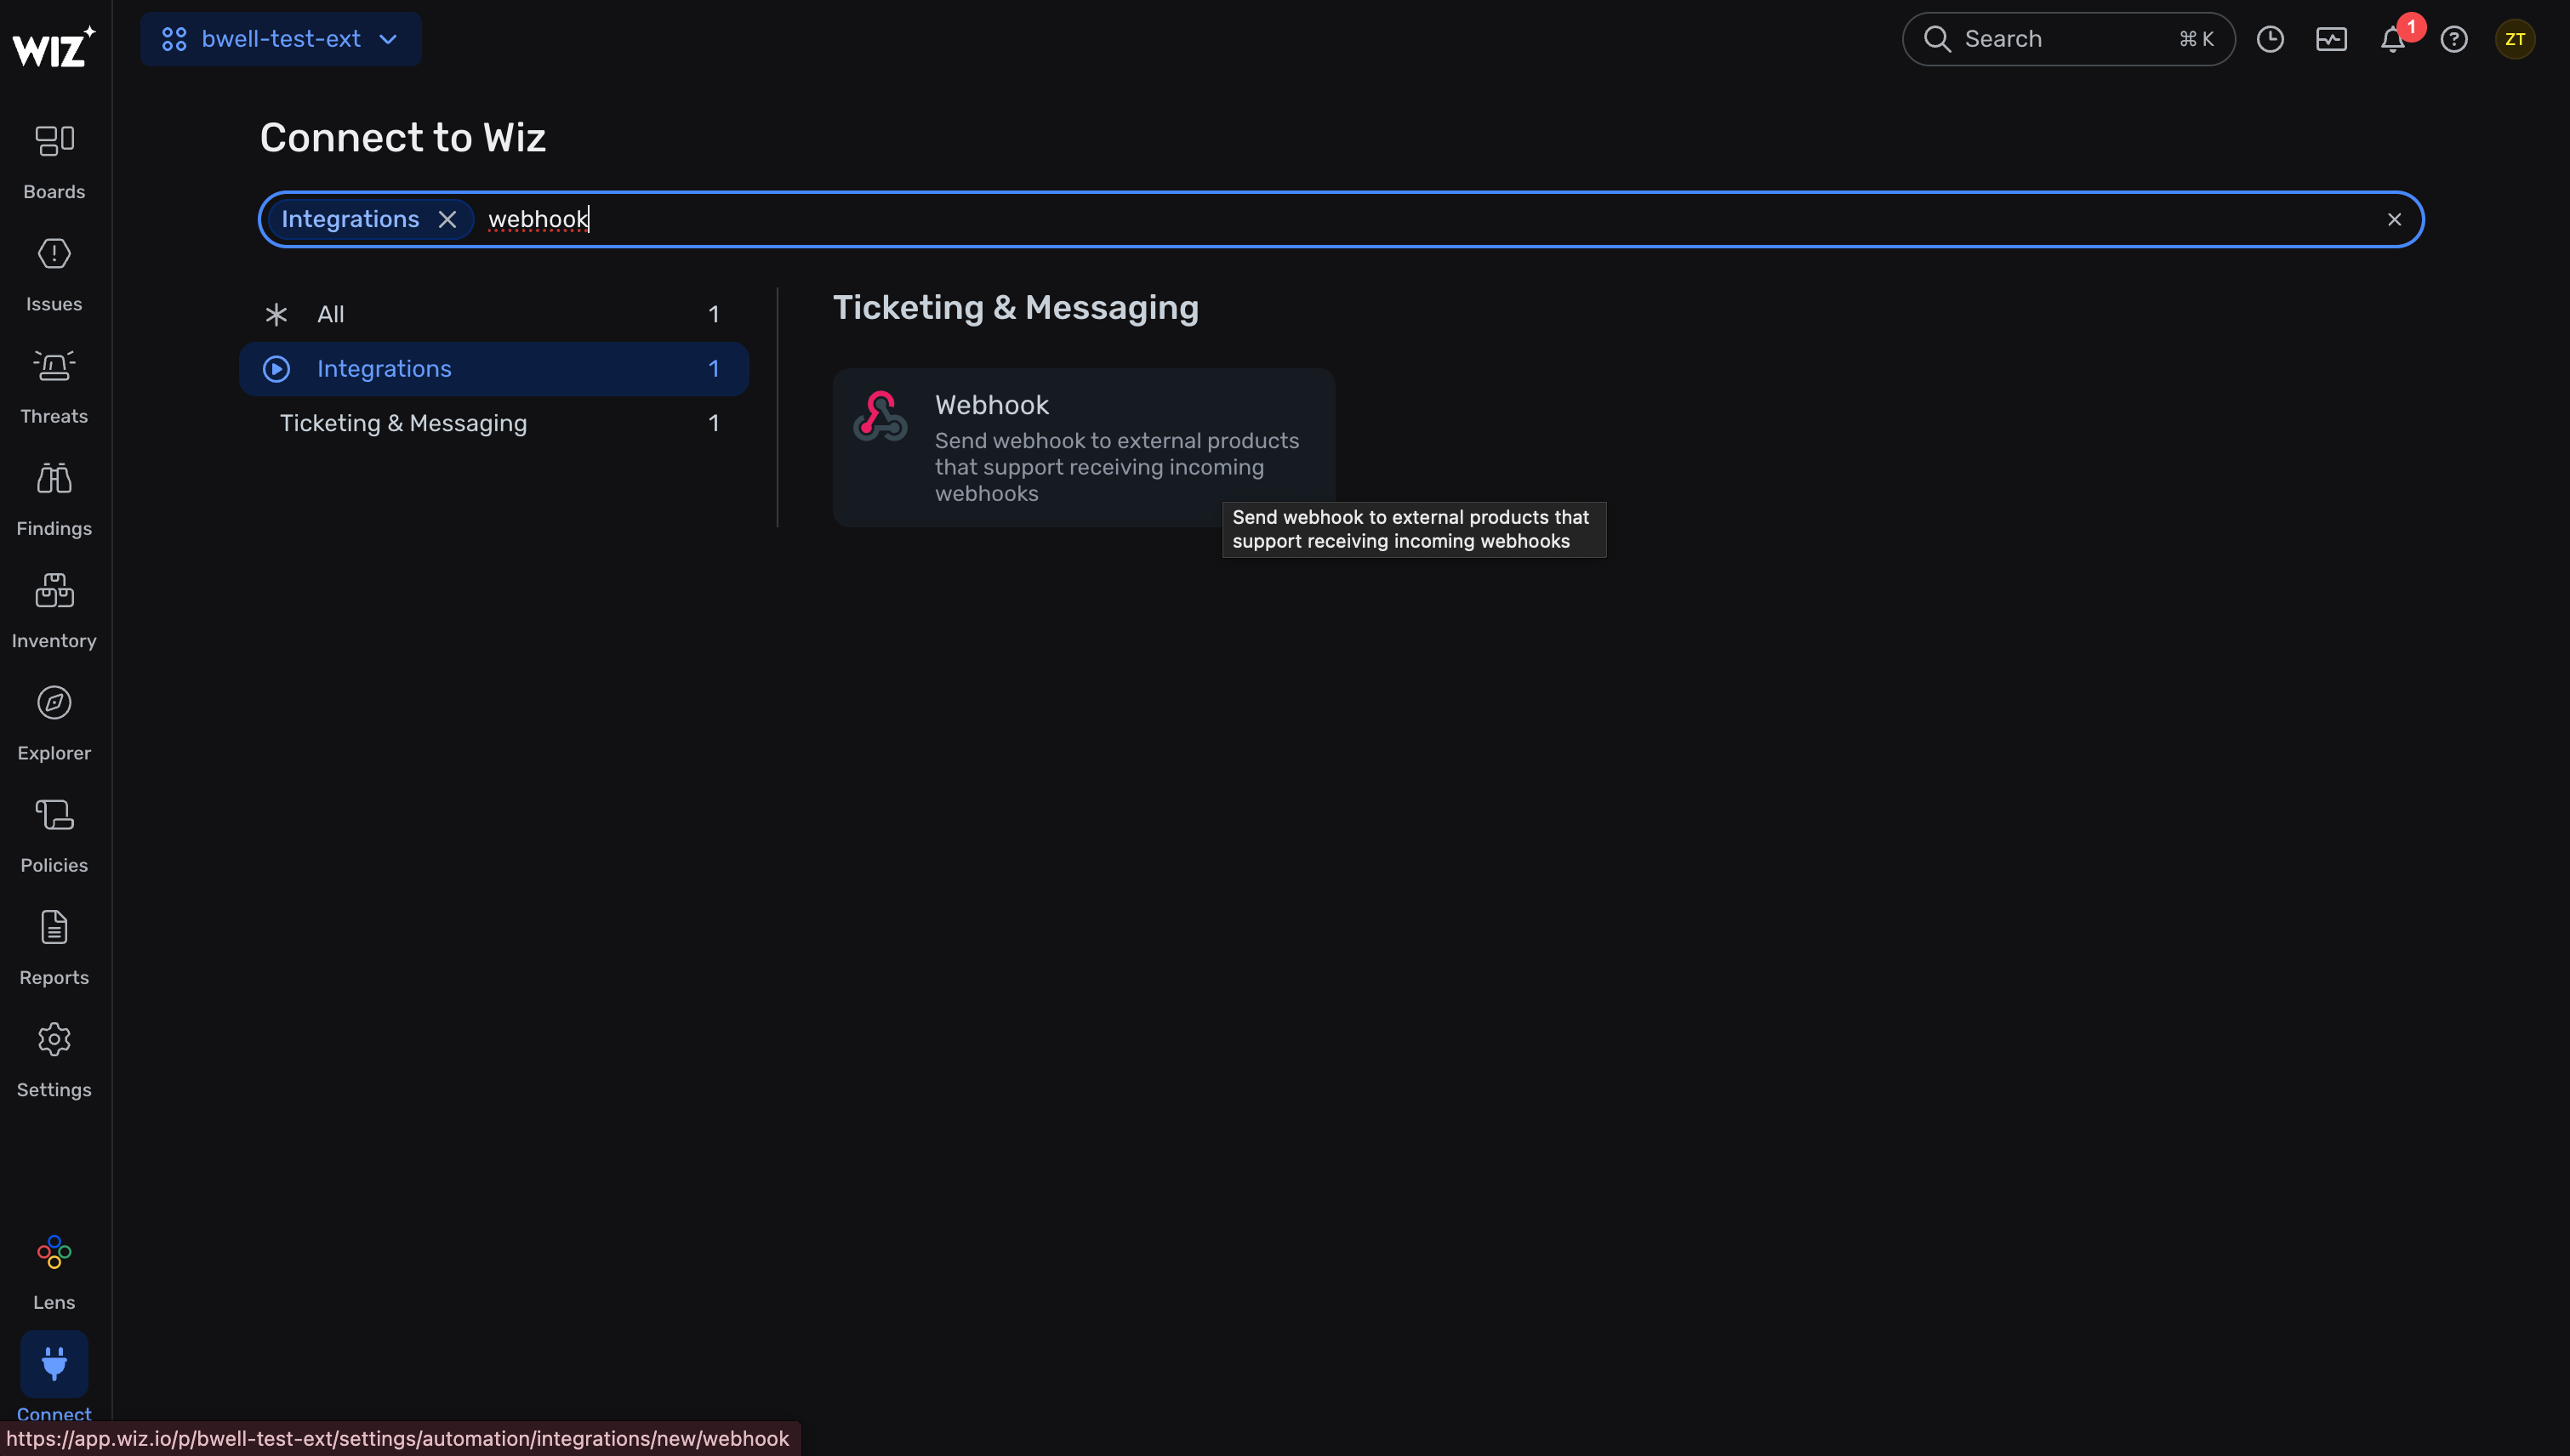Click the global Search field
Image resolution: width=2570 pixels, height=1456 pixels.
pos(2068,39)
